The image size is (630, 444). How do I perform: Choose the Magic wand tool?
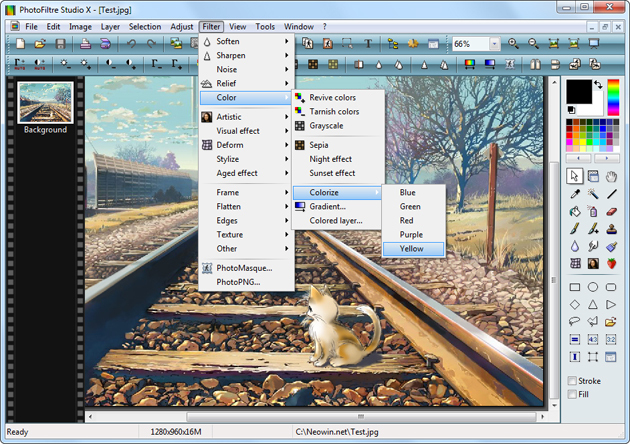point(593,194)
